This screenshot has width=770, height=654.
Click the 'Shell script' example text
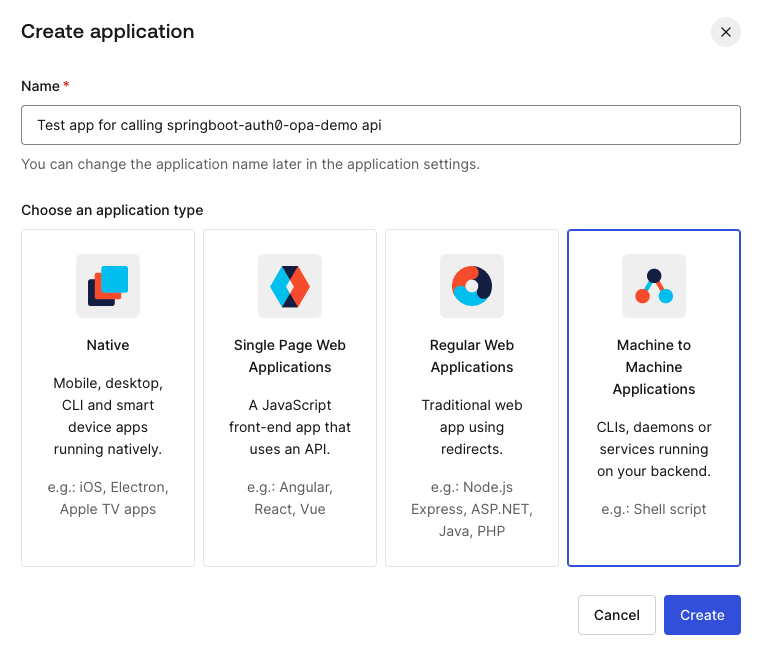[654, 509]
